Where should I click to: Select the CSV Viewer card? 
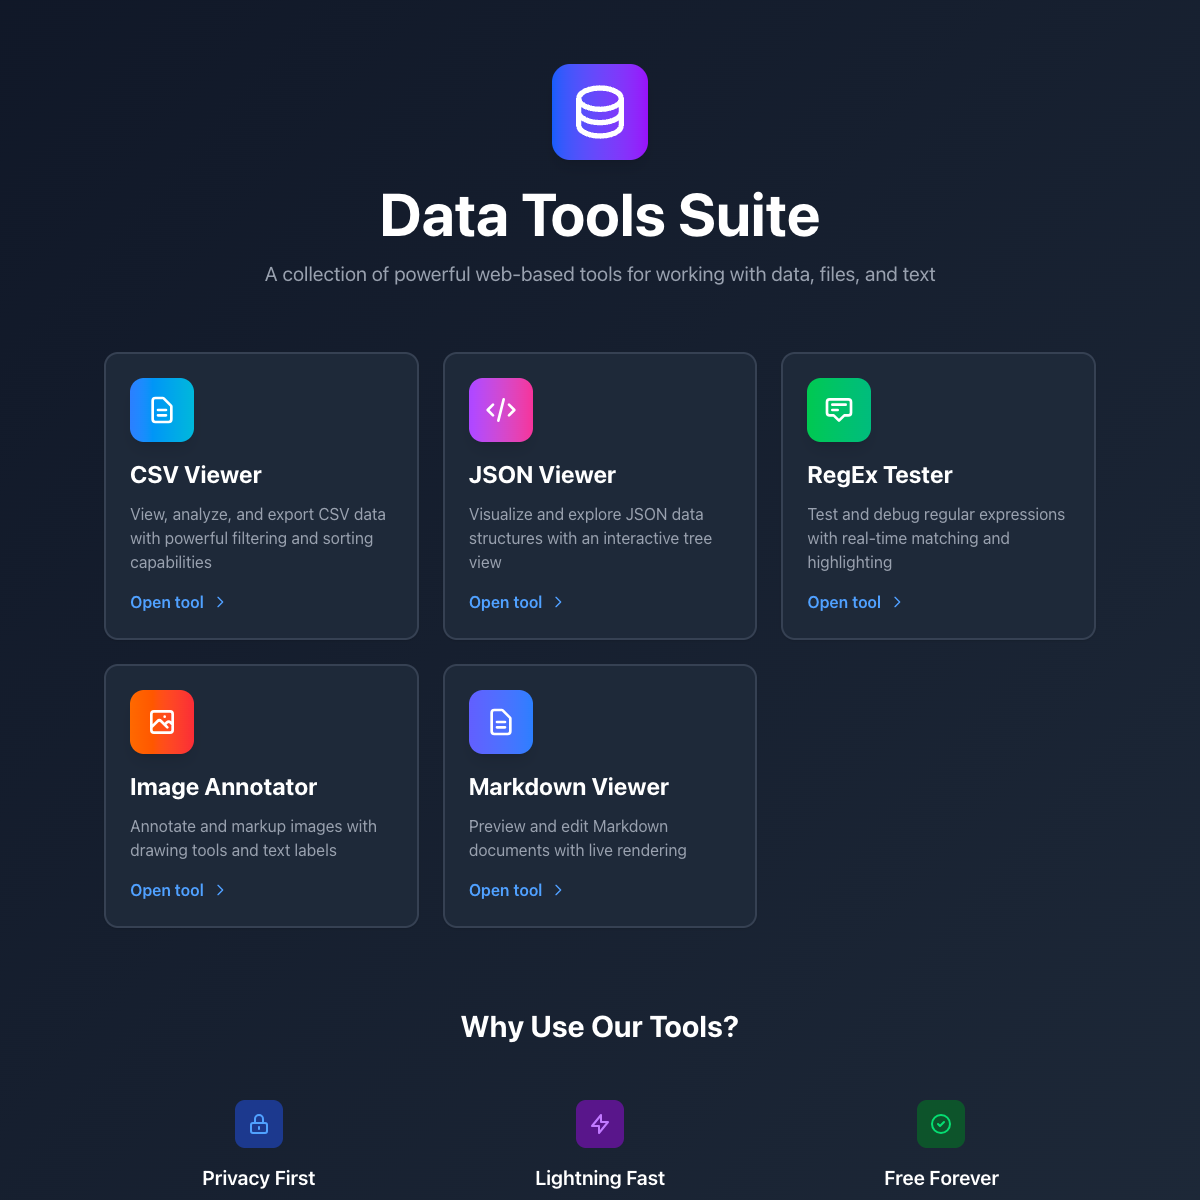tap(261, 496)
